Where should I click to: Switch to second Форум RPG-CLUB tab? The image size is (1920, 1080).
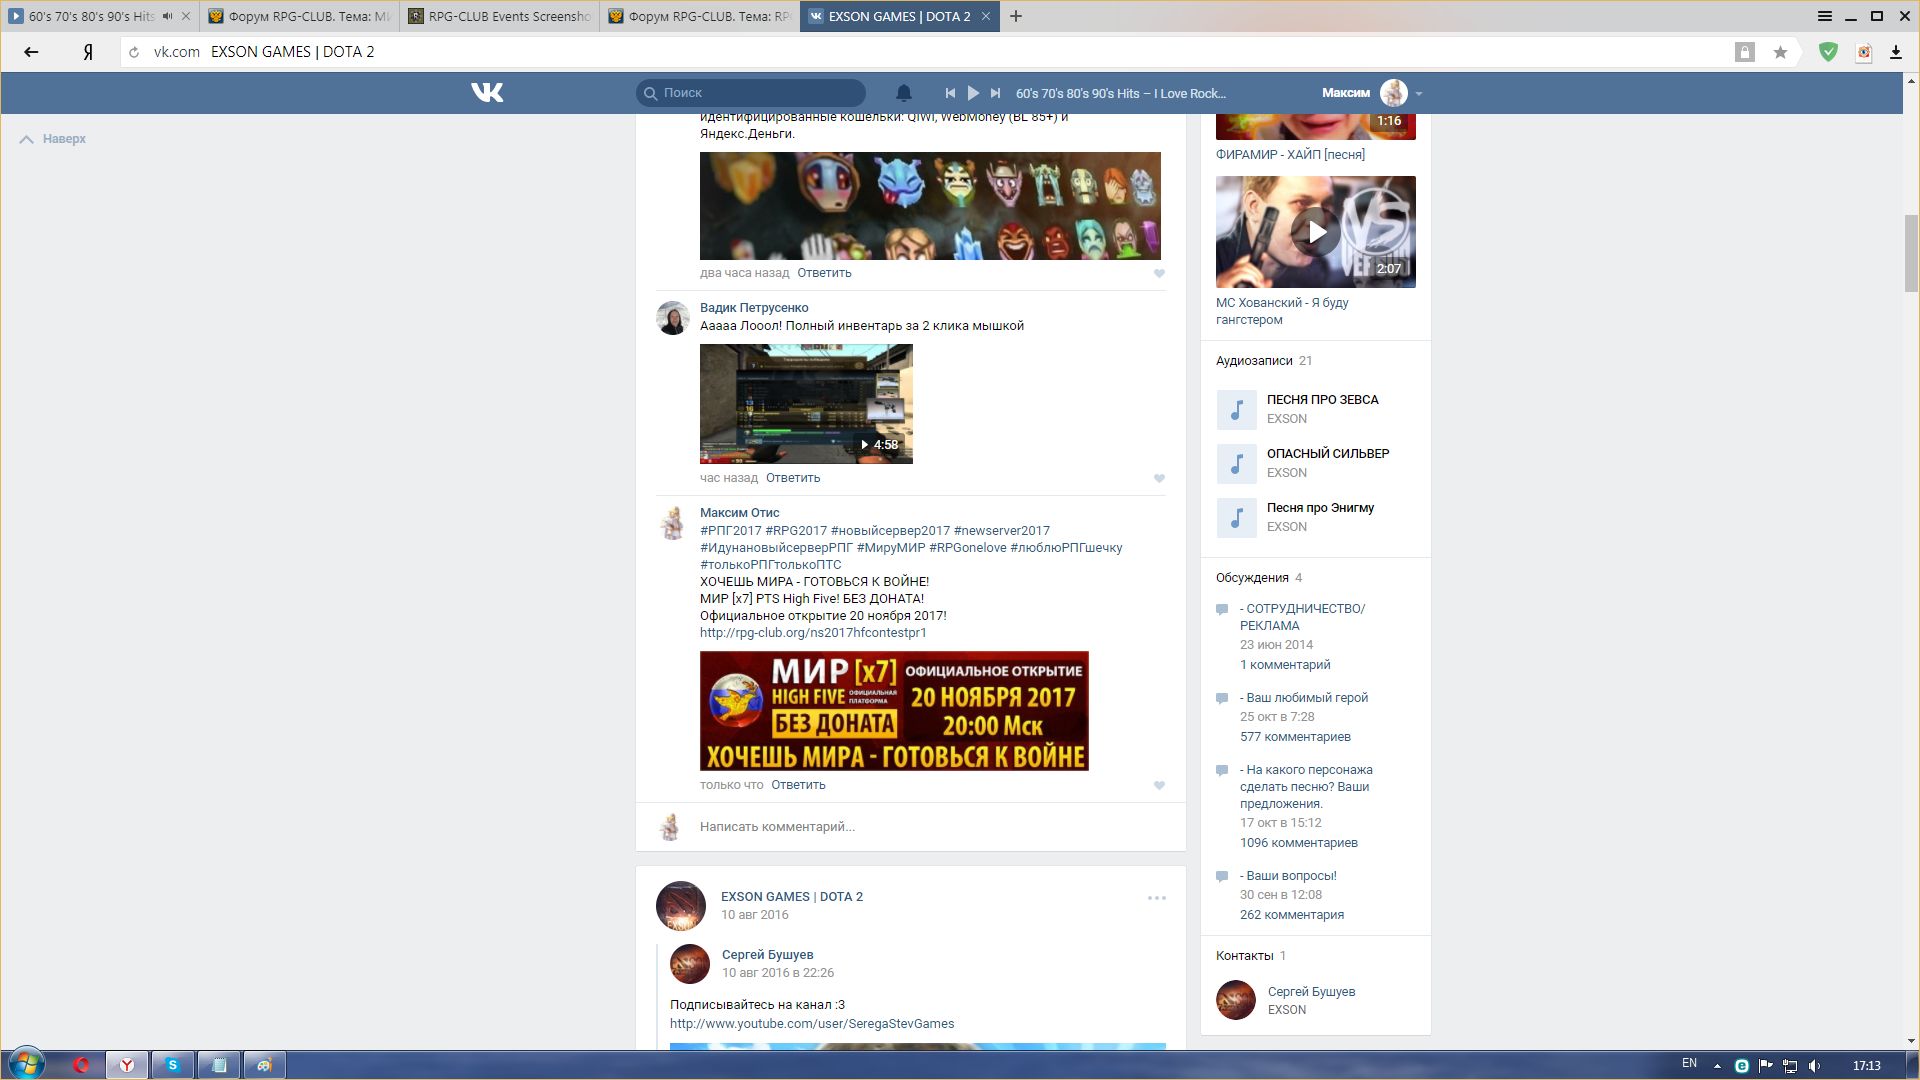pos(699,16)
